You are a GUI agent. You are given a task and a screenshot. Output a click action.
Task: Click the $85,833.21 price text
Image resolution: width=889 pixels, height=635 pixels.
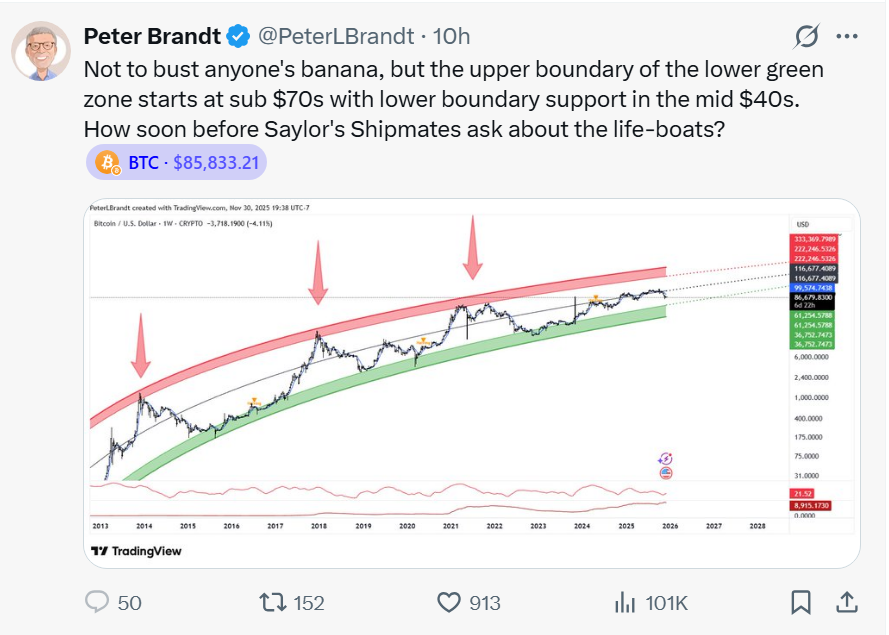point(216,161)
